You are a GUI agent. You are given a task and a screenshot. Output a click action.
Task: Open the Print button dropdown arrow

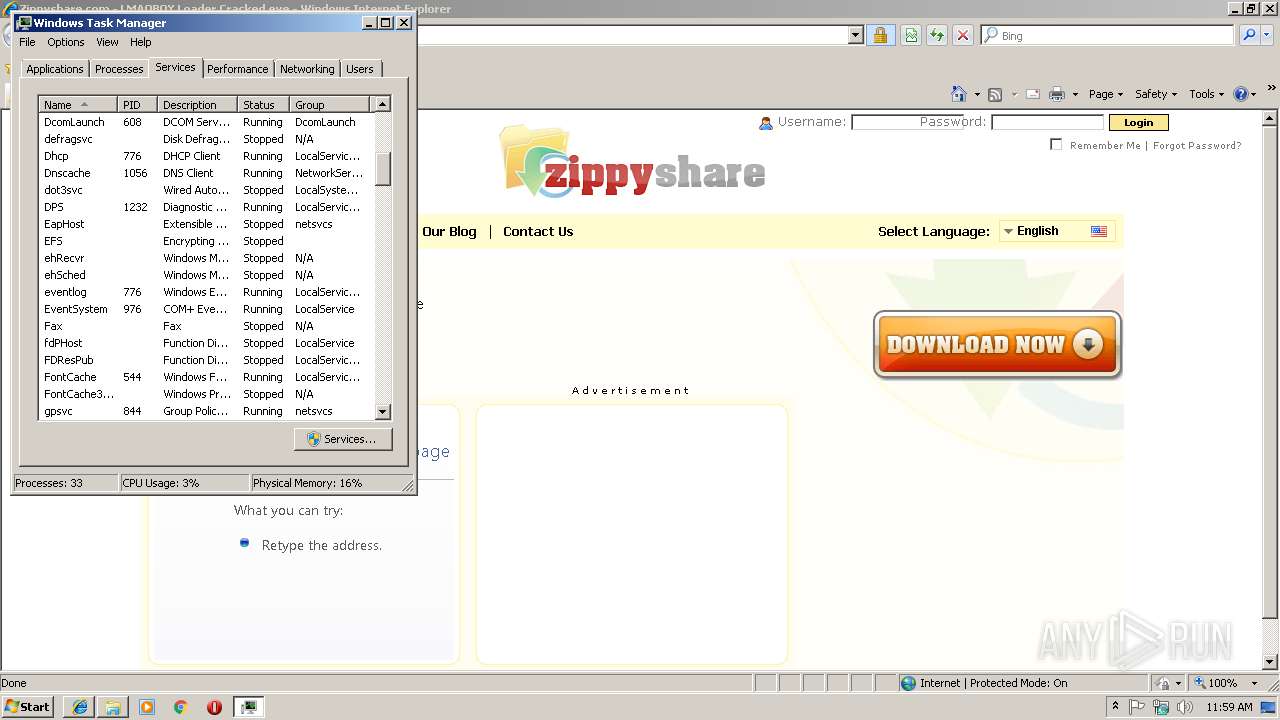click(x=1075, y=94)
